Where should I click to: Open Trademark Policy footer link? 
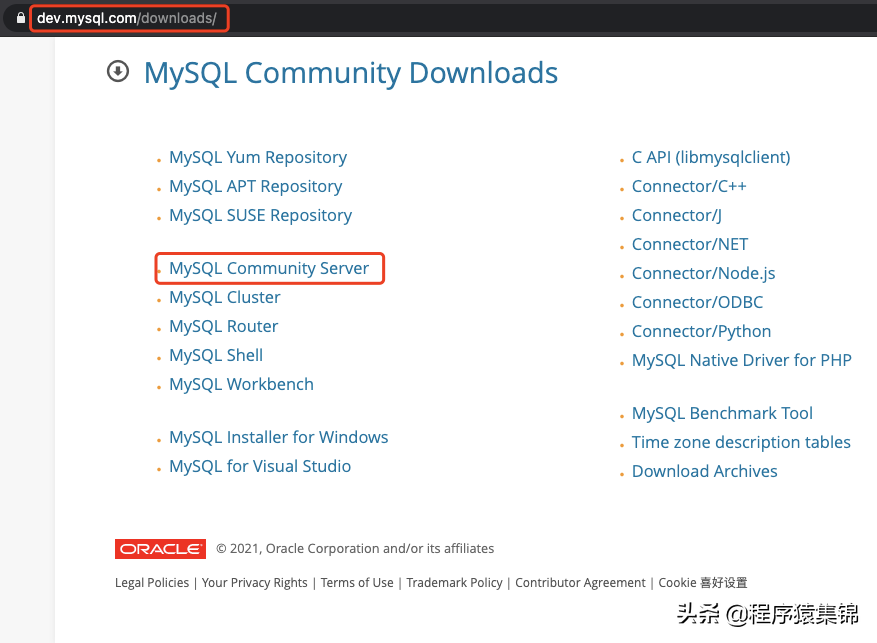(x=454, y=583)
